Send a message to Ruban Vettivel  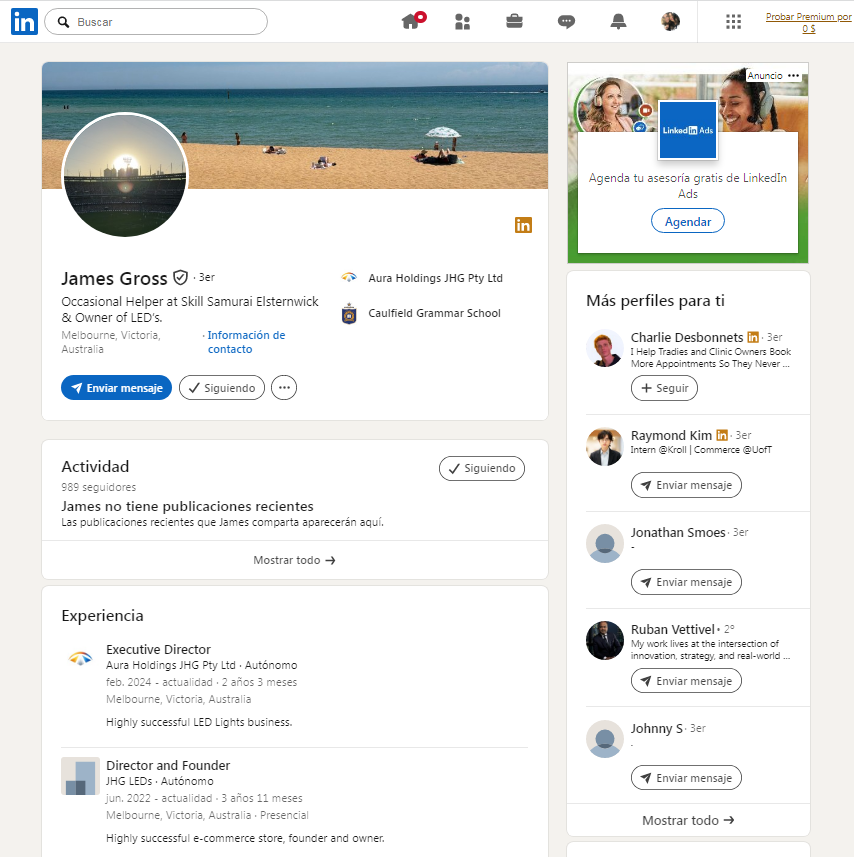(686, 681)
